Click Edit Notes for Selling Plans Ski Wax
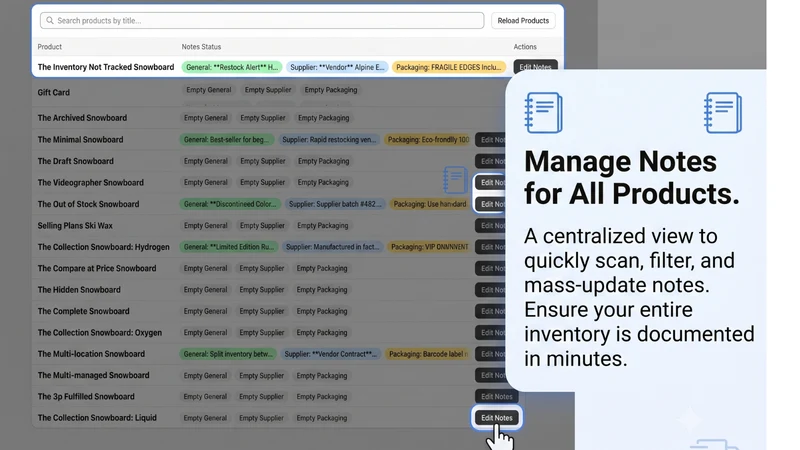 (490, 226)
